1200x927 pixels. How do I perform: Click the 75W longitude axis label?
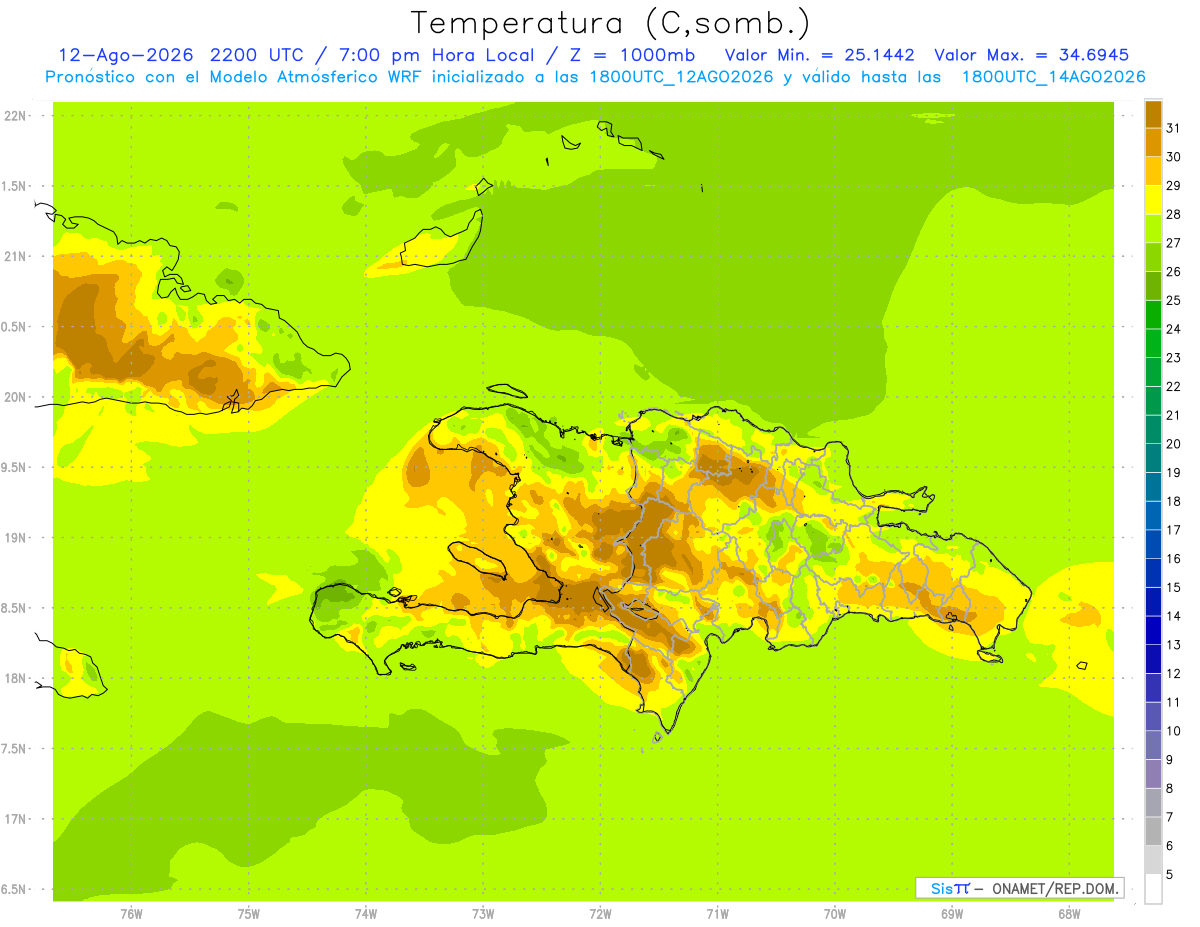pyautogui.click(x=248, y=913)
